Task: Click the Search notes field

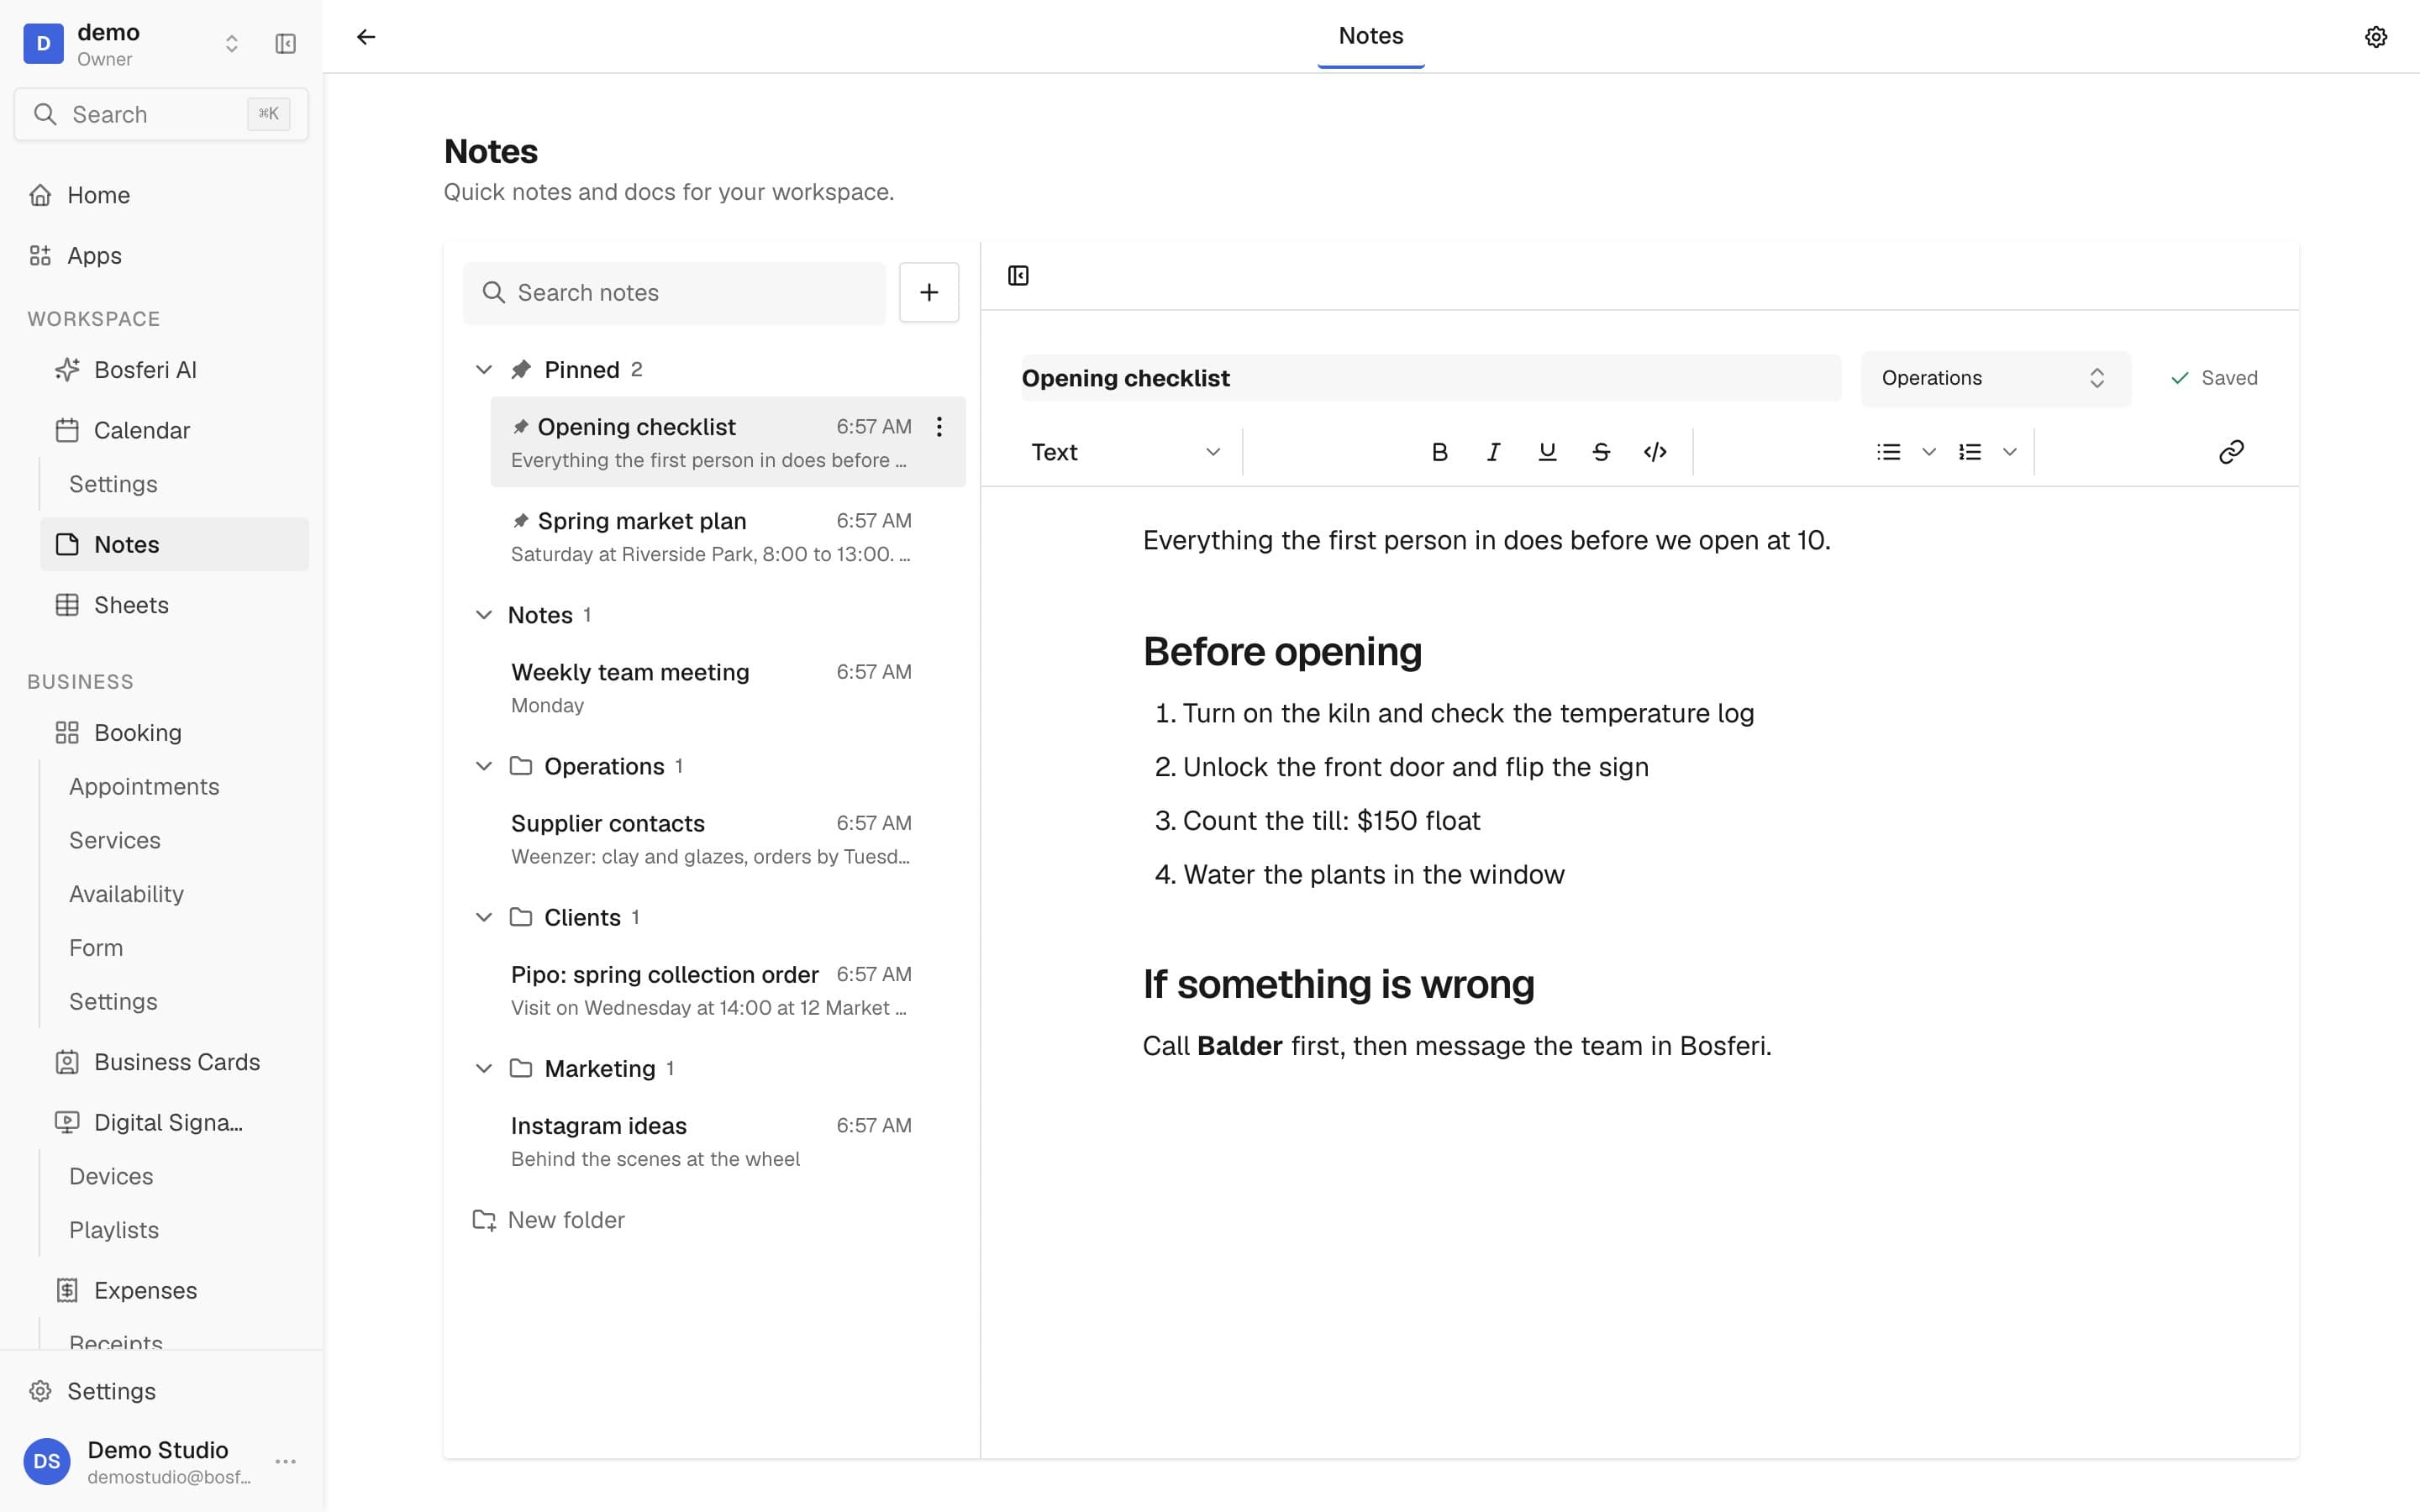Action: click(x=674, y=292)
